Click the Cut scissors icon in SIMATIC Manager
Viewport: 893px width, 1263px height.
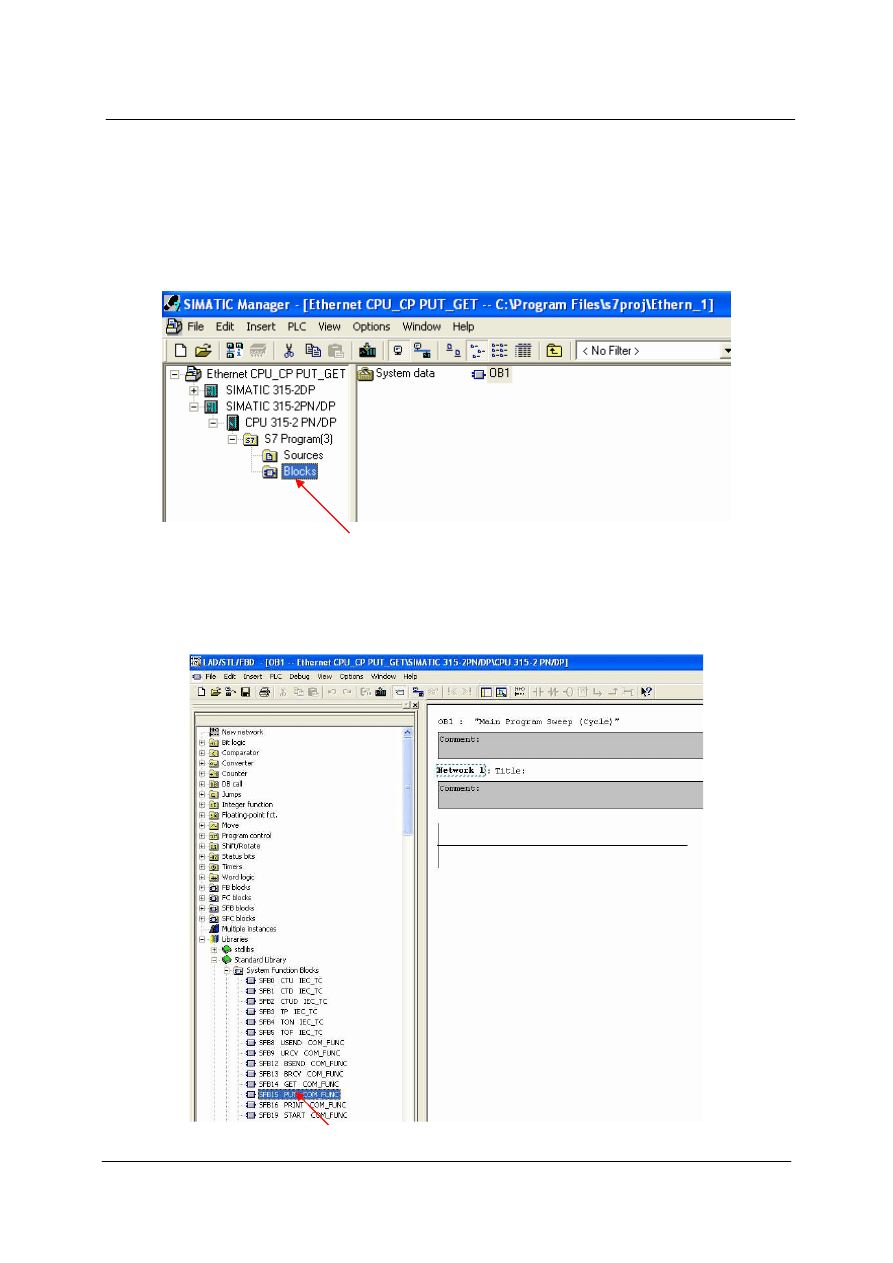[x=288, y=350]
